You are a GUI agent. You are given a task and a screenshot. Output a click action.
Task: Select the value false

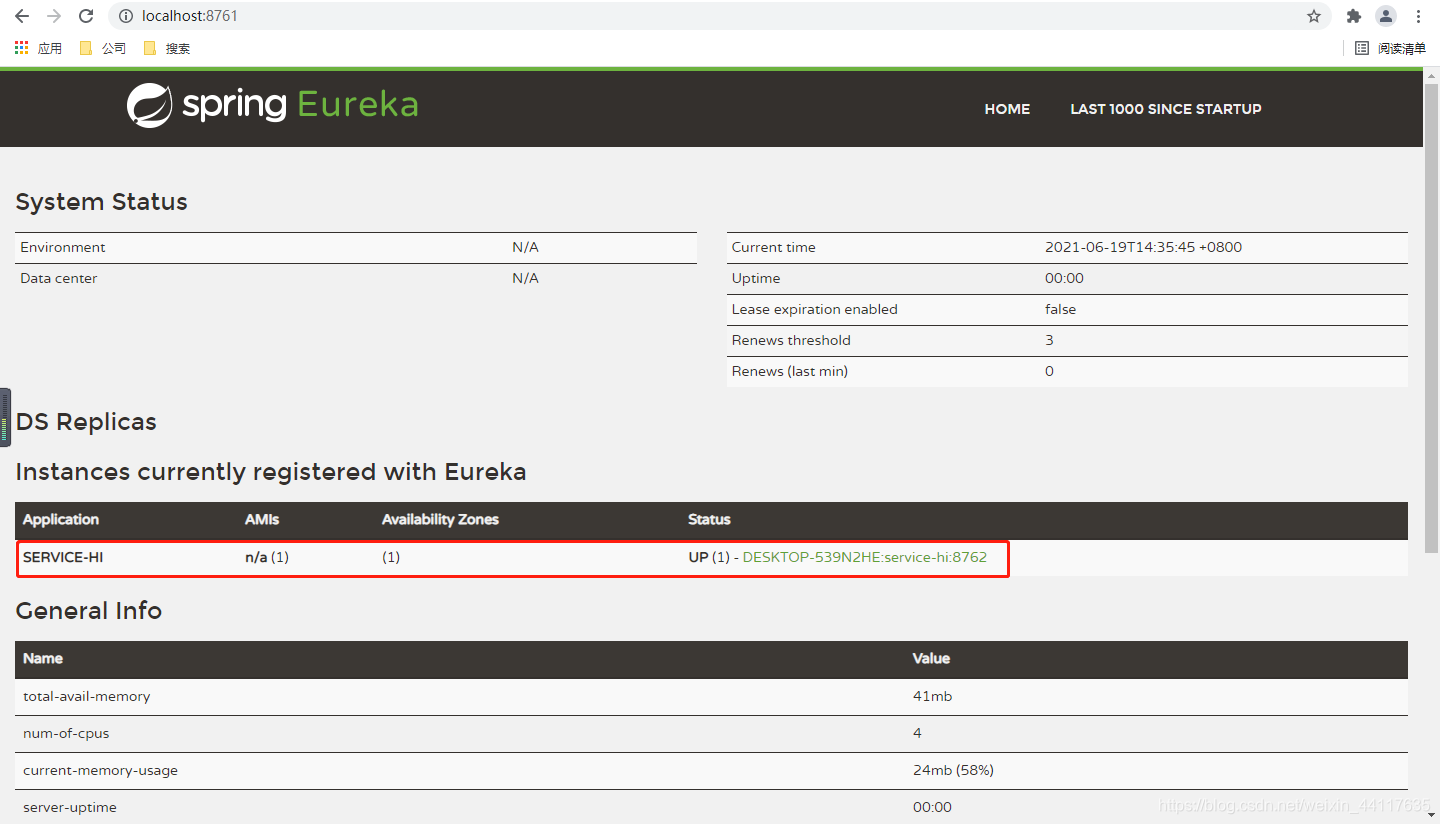pos(1061,309)
